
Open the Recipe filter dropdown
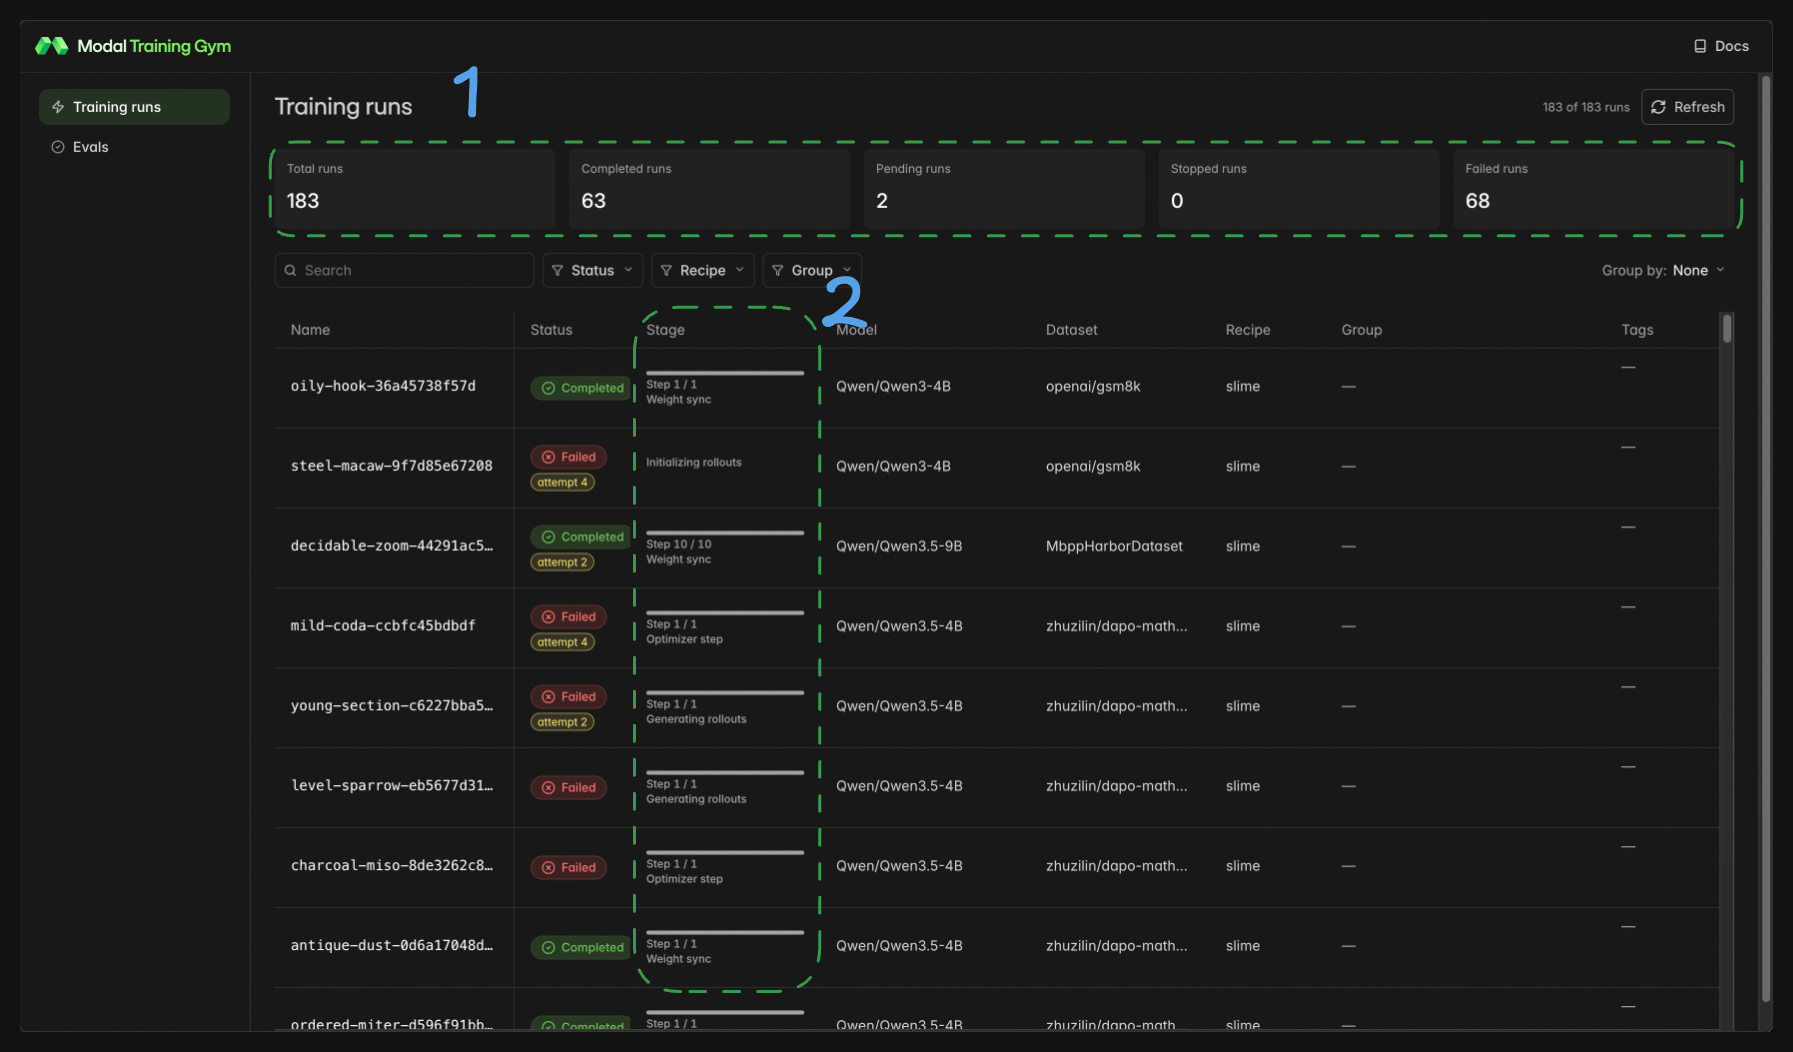tap(702, 270)
